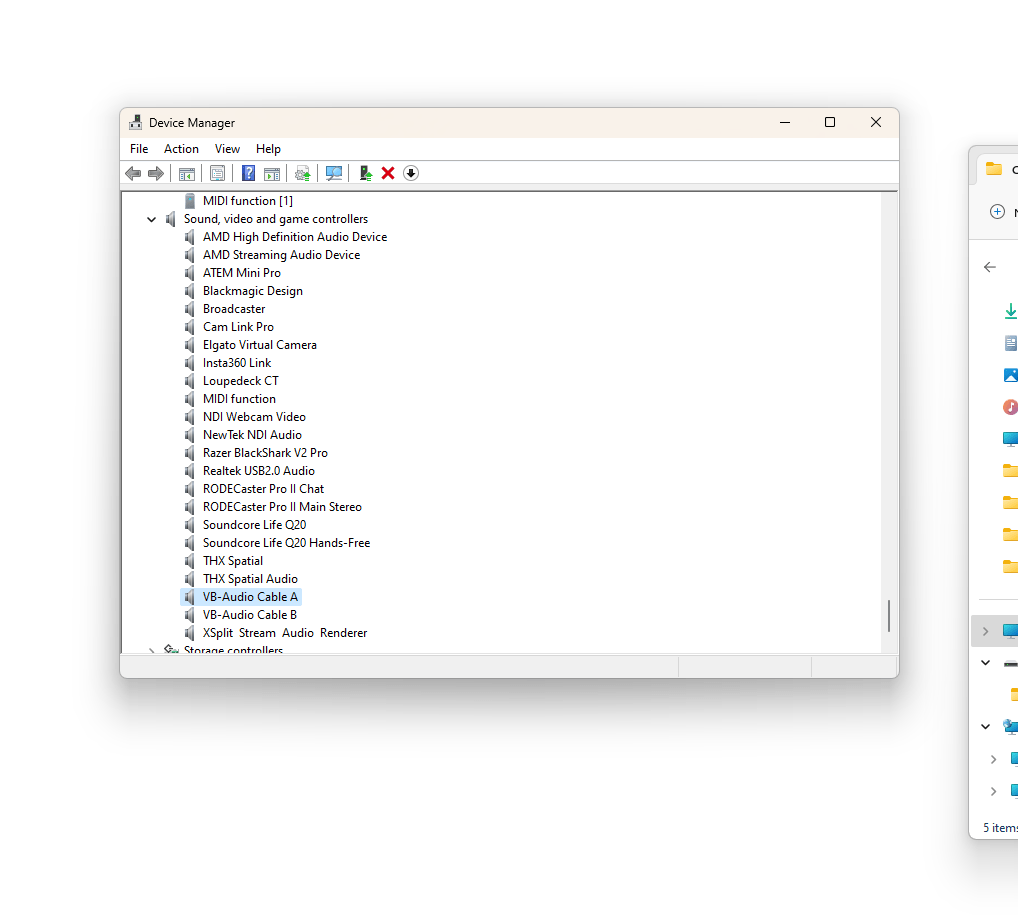
Task: Open the File menu
Action: pyautogui.click(x=139, y=149)
